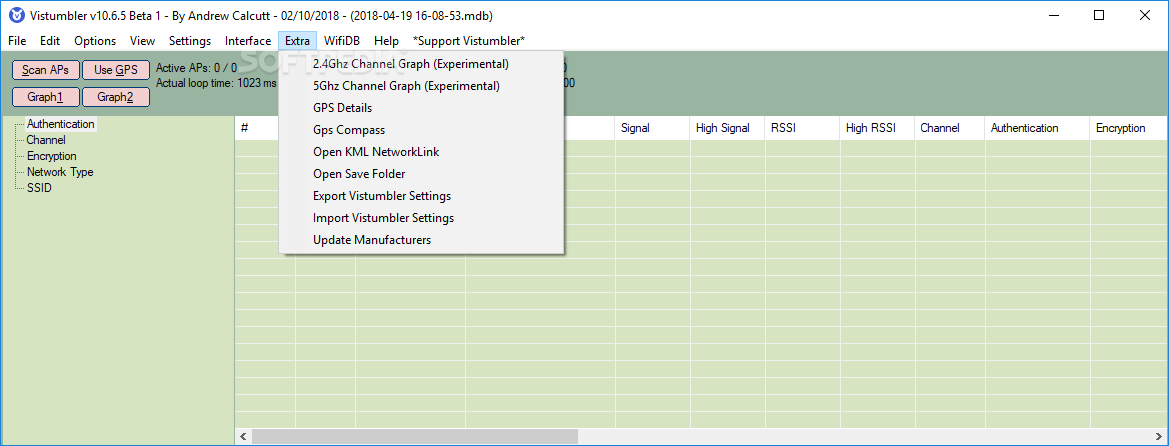The width and height of the screenshot is (1169, 446).
Task: Sort by the RSSI column header
Action: coord(803,128)
